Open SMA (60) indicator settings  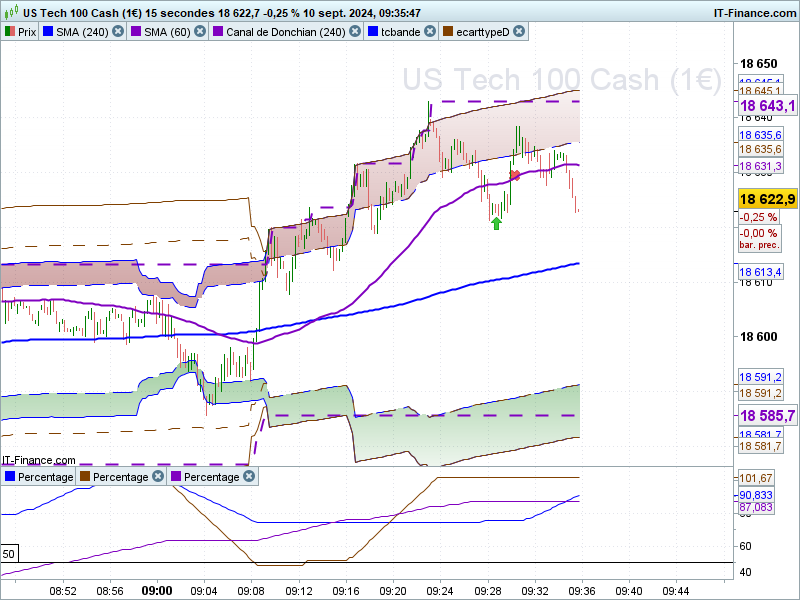pos(167,32)
